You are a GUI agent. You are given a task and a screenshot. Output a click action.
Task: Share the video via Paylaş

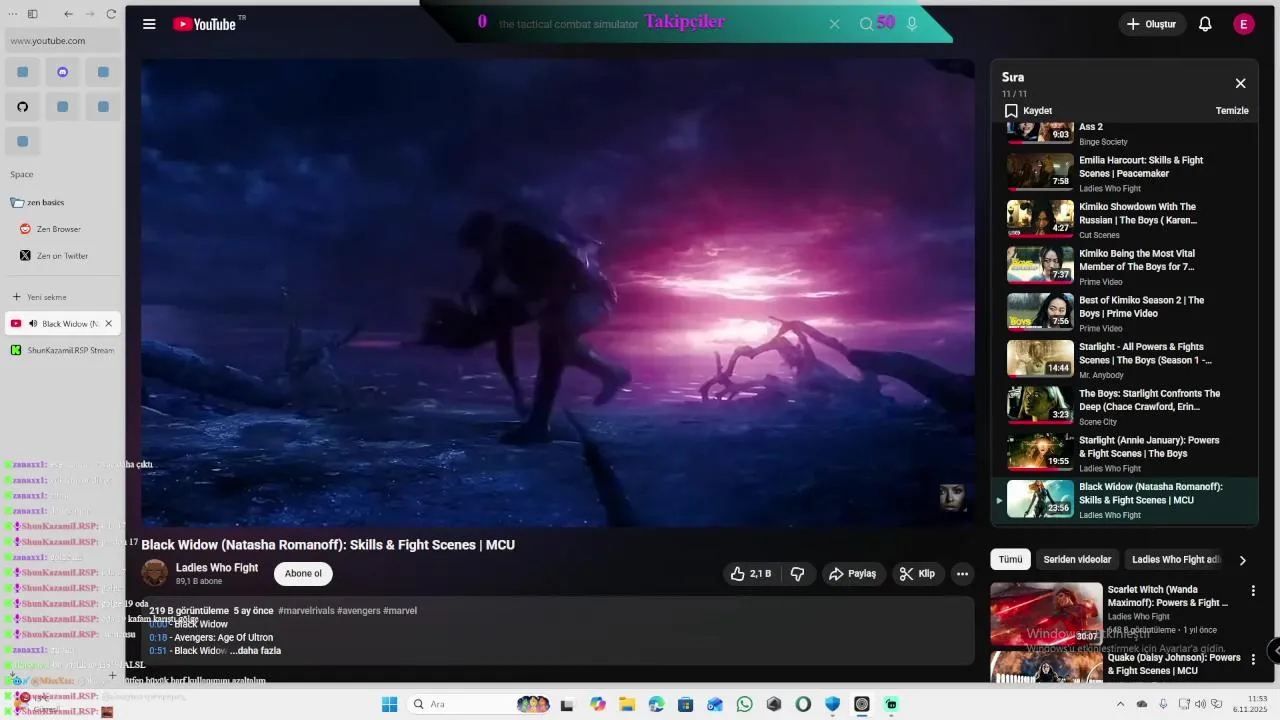click(x=853, y=574)
